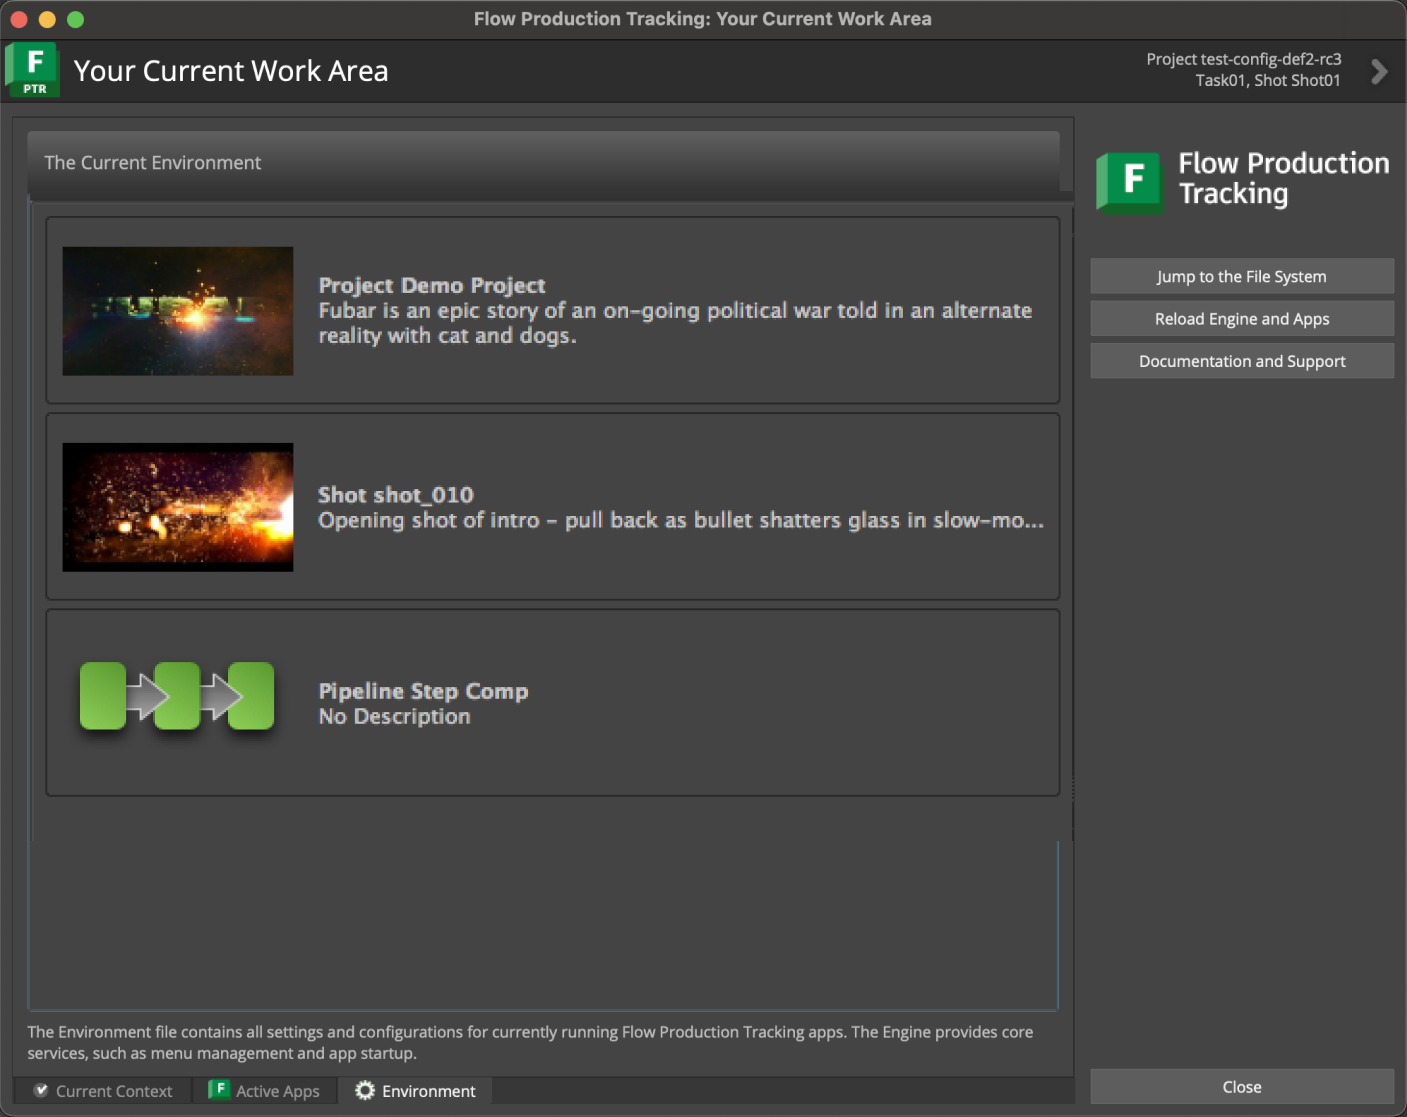The width and height of the screenshot is (1407, 1117).
Task: Switch to the Active Apps tab
Action: coord(265,1091)
